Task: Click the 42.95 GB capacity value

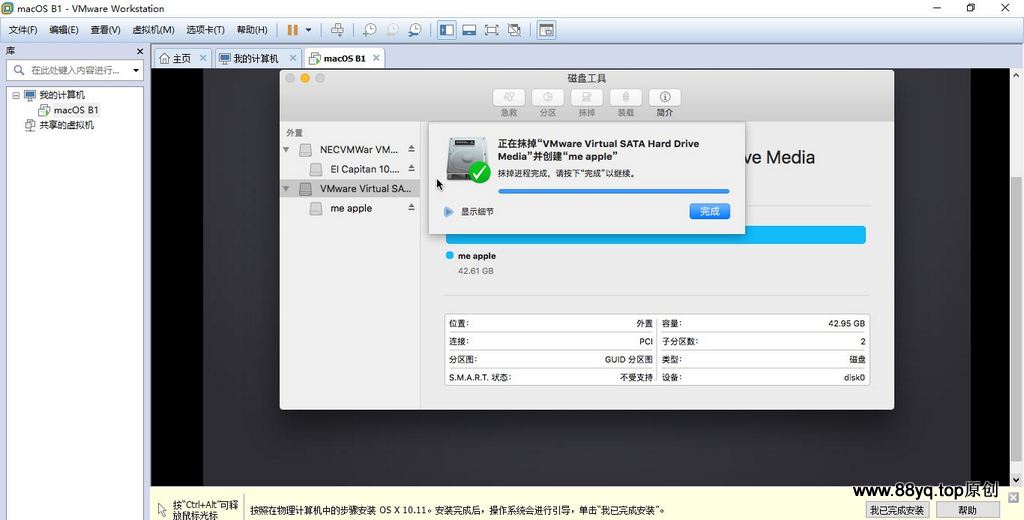Action: (x=846, y=323)
